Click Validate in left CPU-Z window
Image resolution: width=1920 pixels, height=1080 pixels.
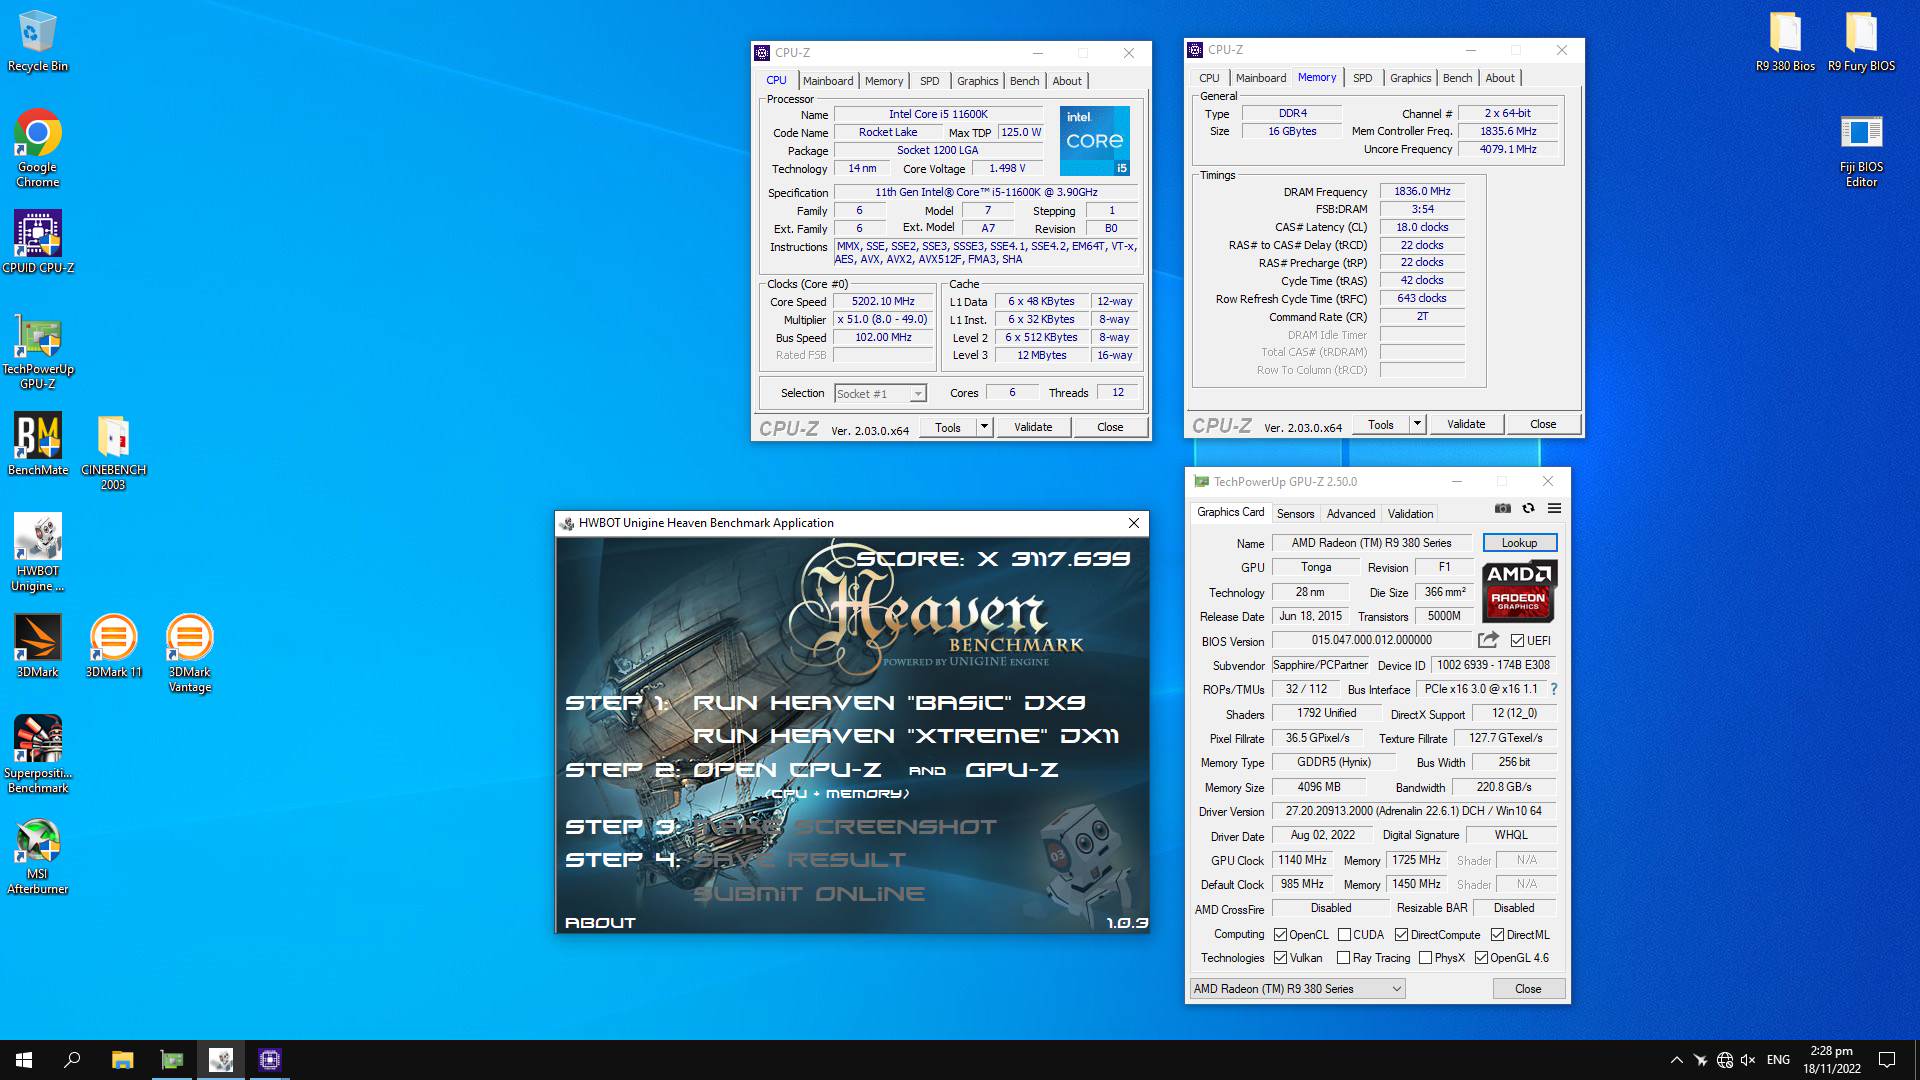1033,427
